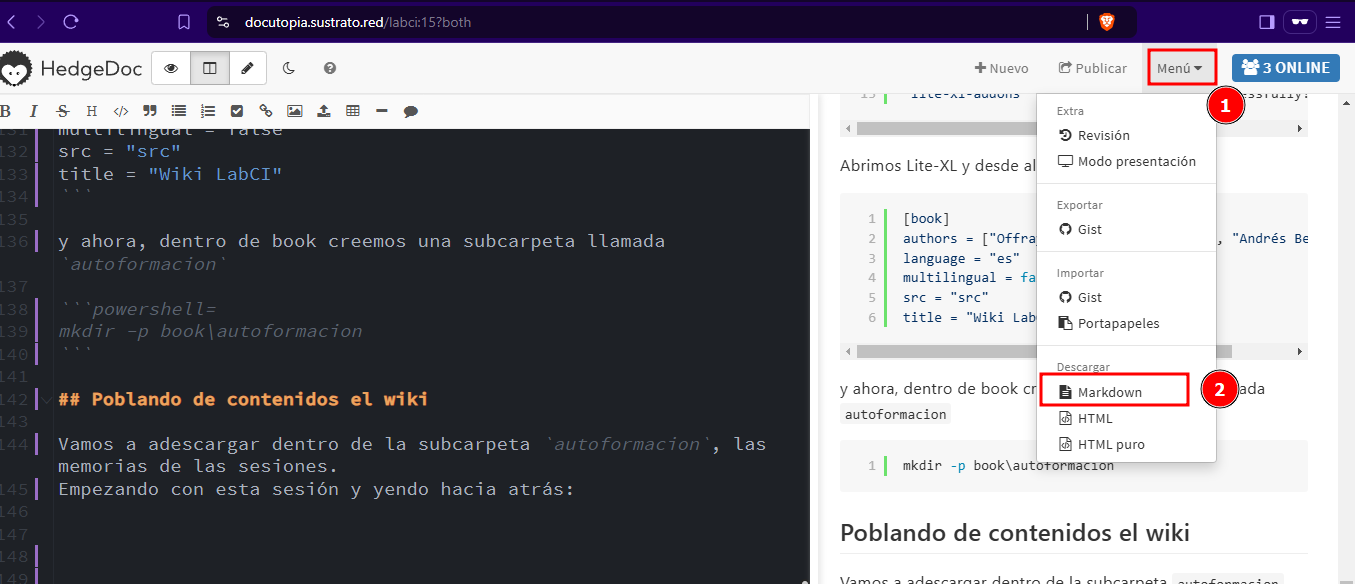
Task: Insert a numbered list
Action: coord(208,111)
